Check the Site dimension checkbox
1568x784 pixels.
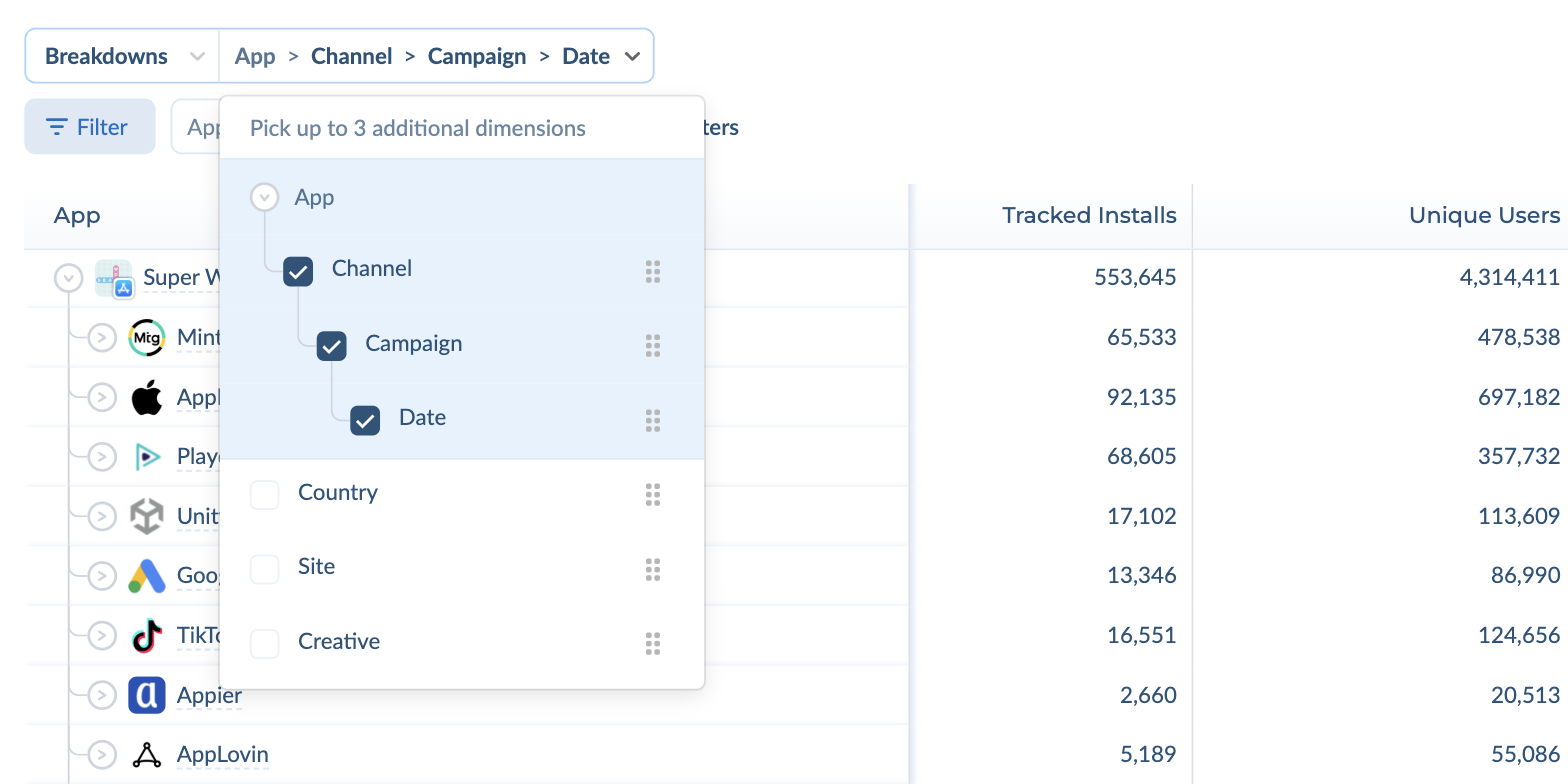tap(265, 569)
